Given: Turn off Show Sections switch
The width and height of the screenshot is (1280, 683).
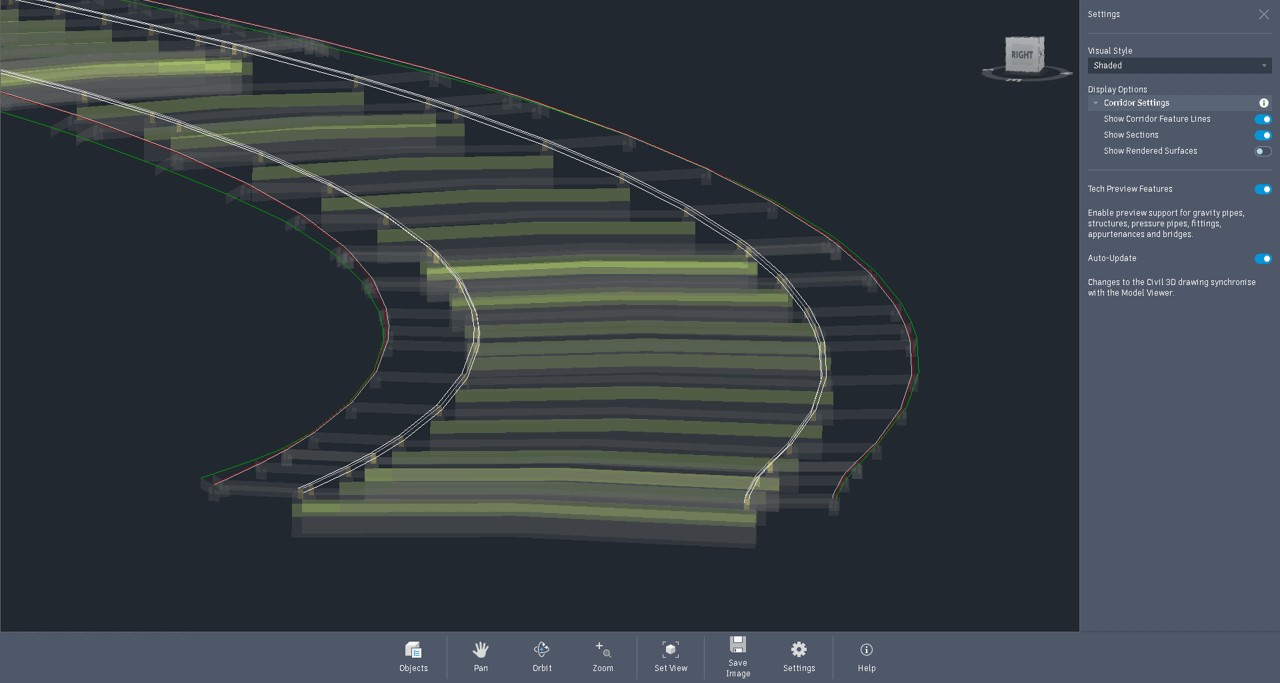Looking at the screenshot, I should coord(1263,135).
